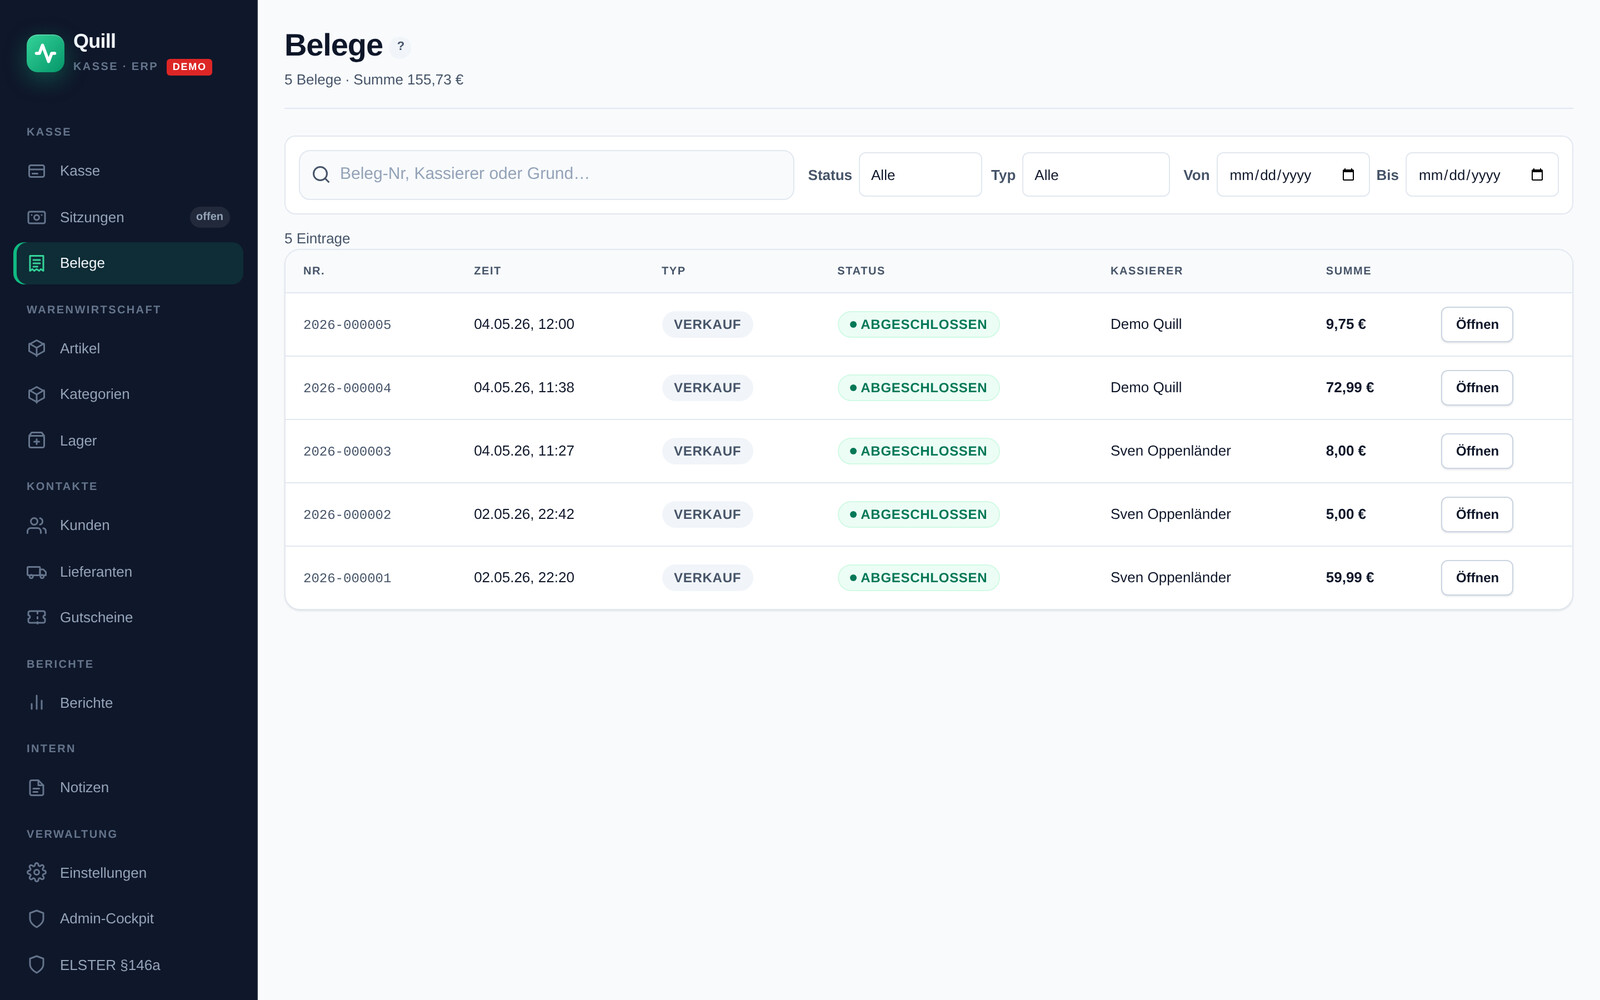Click Öffnen on row 2026-000002
The height and width of the screenshot is (1000, 1600).
[x=1477, y=514]
